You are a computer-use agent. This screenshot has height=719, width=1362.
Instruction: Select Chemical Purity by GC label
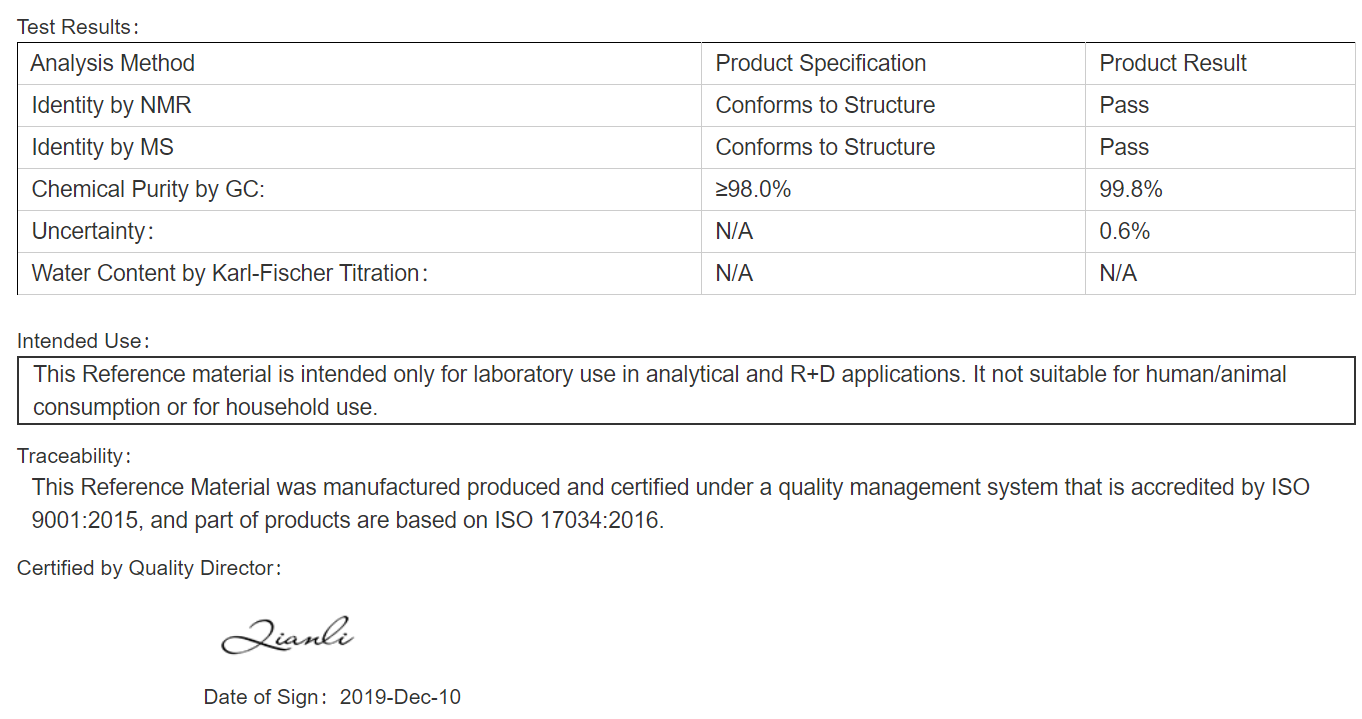[x=148, y=189]
